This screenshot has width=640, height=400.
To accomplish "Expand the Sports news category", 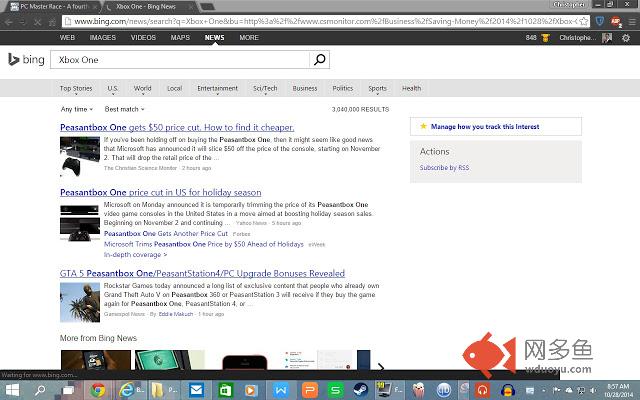I will pyautogui.click(x=377, y=89).
